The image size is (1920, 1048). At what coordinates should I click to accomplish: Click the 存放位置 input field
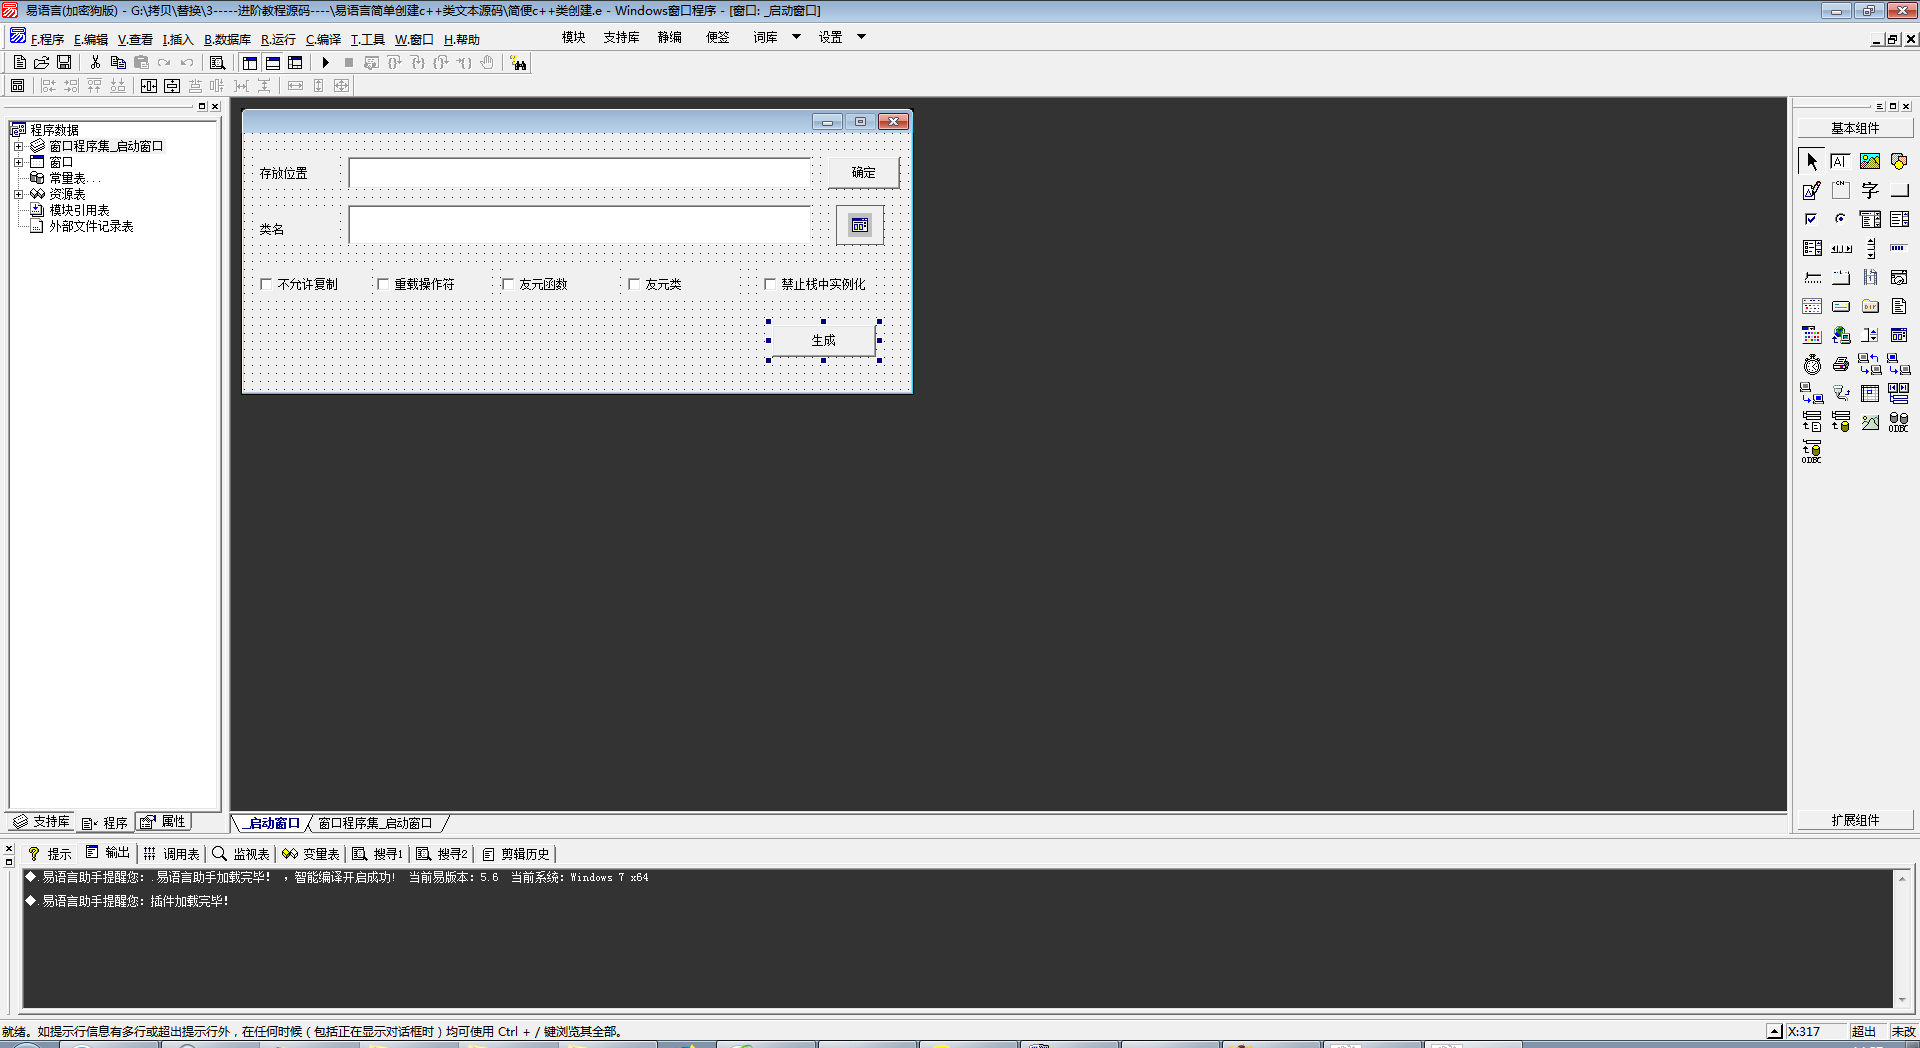[x=580, y=173]
